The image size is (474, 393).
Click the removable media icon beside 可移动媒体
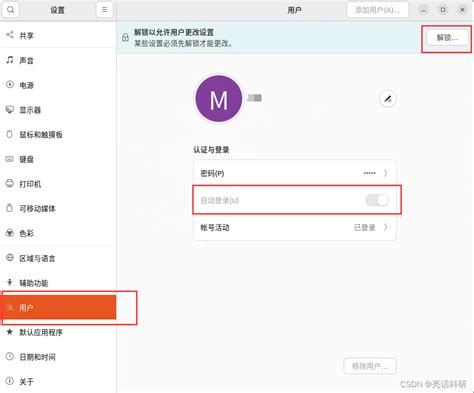click(10, 208)
